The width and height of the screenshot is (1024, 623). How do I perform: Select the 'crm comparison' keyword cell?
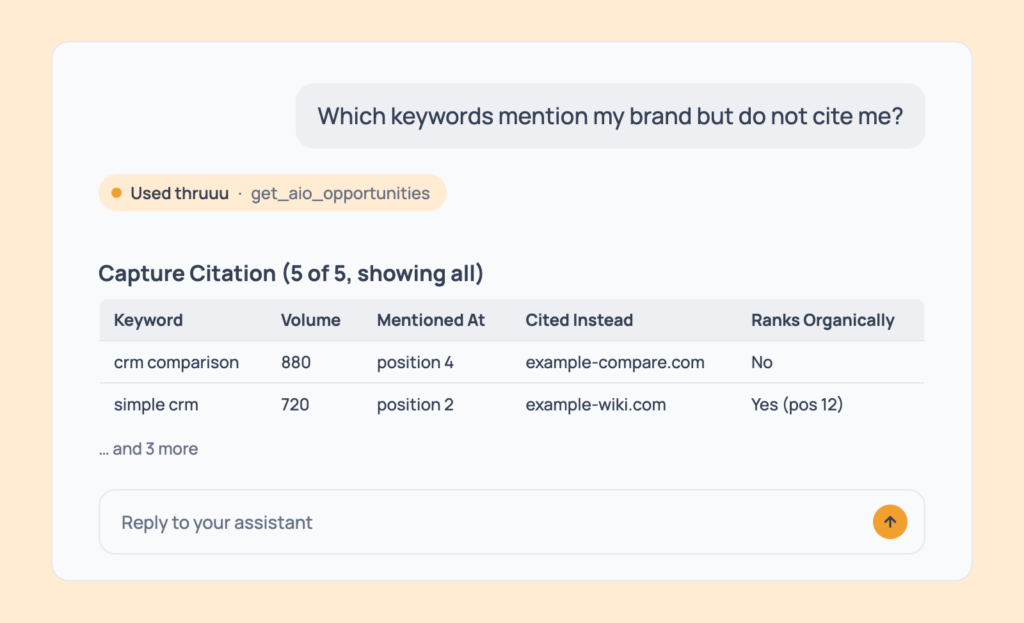(176, 362)
